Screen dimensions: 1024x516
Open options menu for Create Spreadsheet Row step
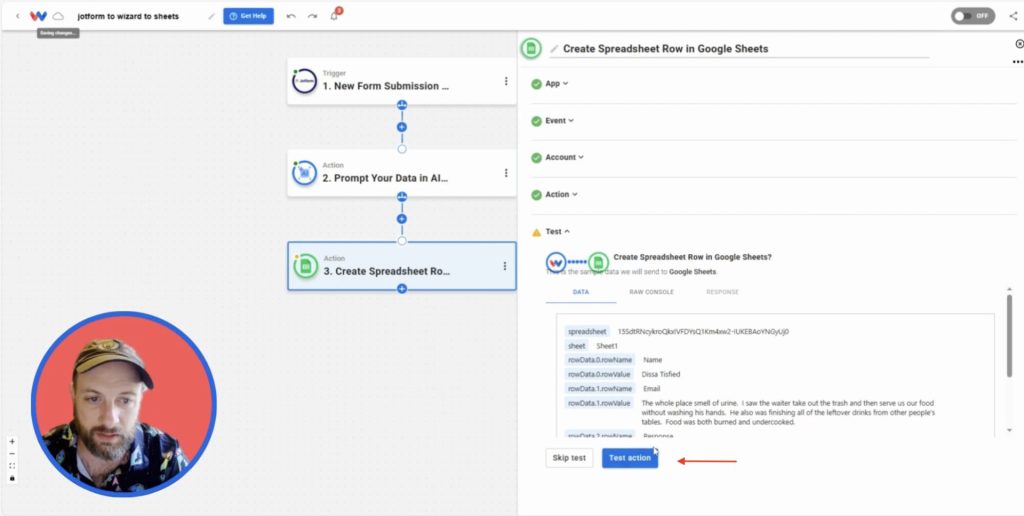pos(505,266)
